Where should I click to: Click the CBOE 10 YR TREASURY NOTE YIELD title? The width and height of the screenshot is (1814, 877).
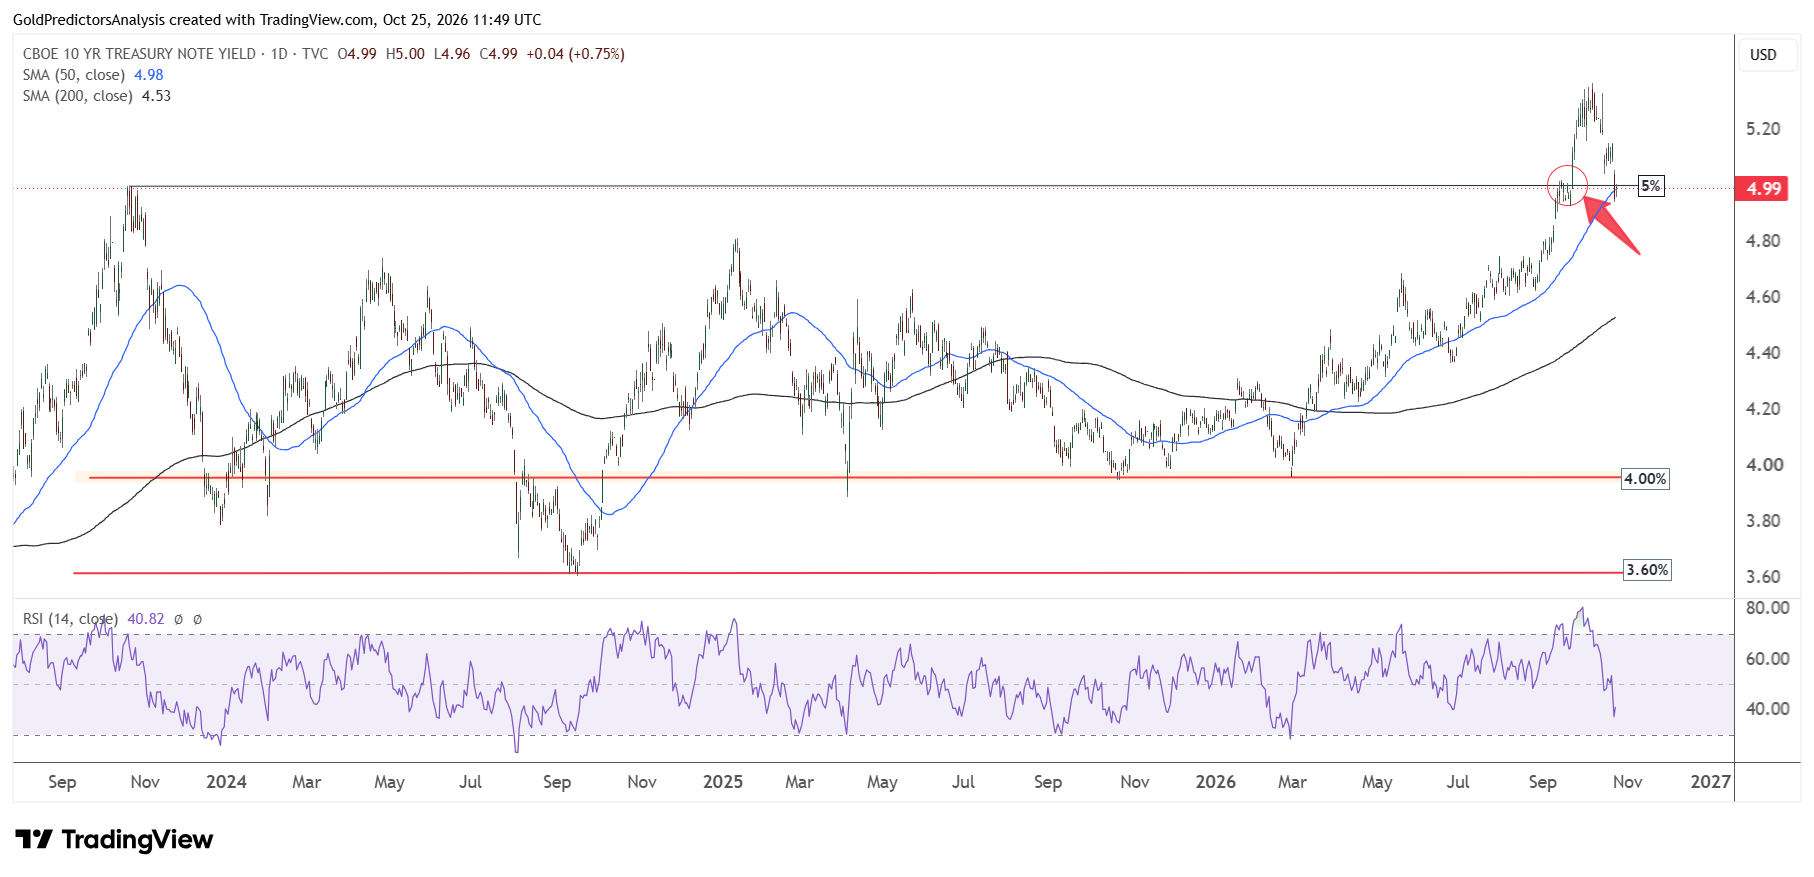click(139, 54)
